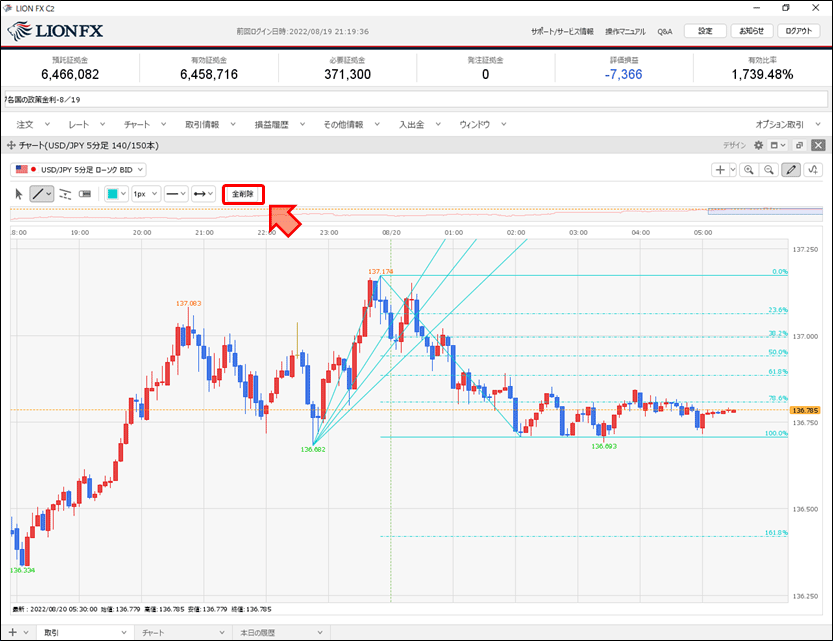Click the Fibonacci 23.6% level label
833x641 pixels.
point(778,310)
